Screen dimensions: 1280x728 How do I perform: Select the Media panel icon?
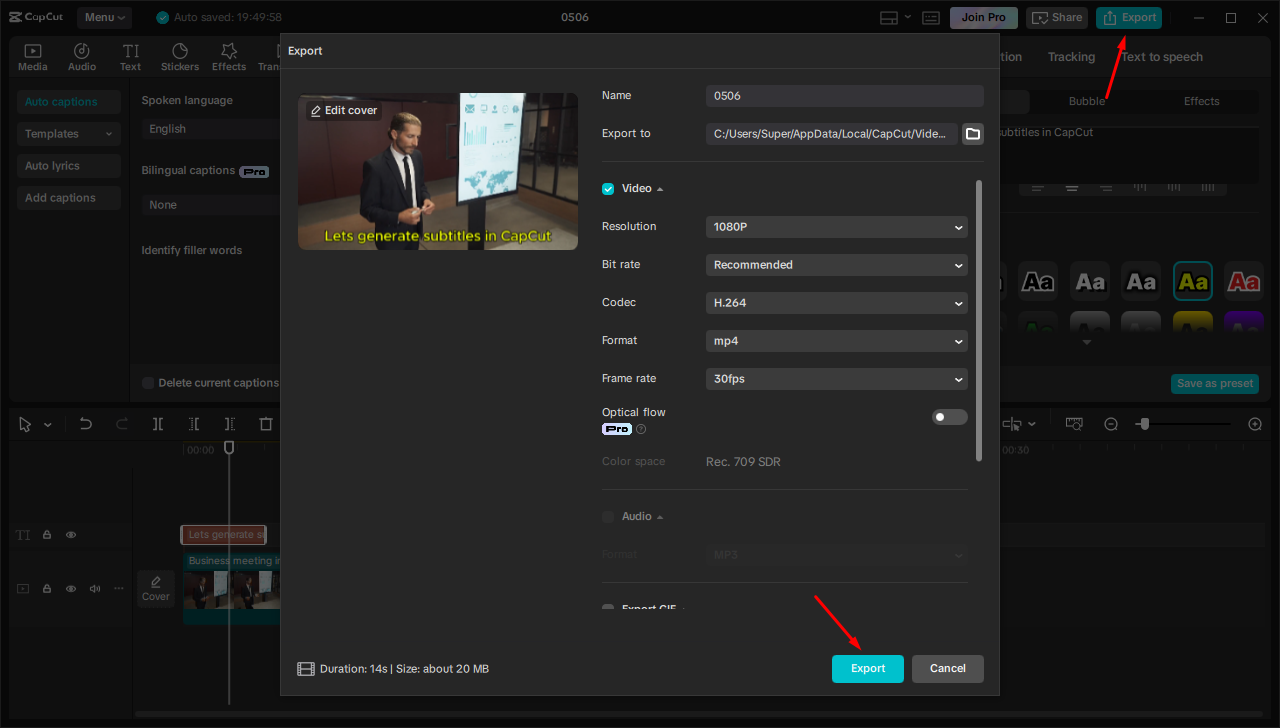32,55
